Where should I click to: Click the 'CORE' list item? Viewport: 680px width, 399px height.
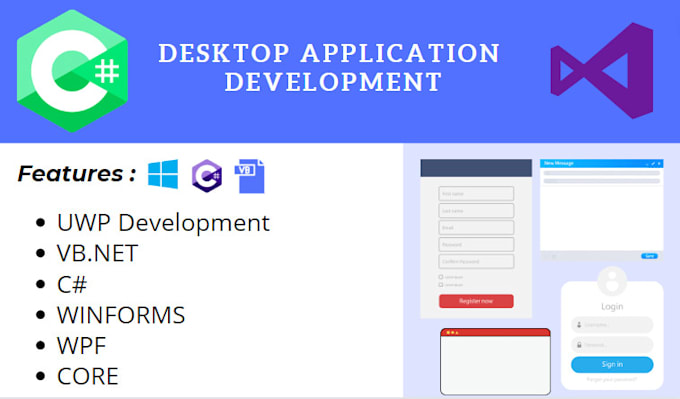tap(88, 376)
